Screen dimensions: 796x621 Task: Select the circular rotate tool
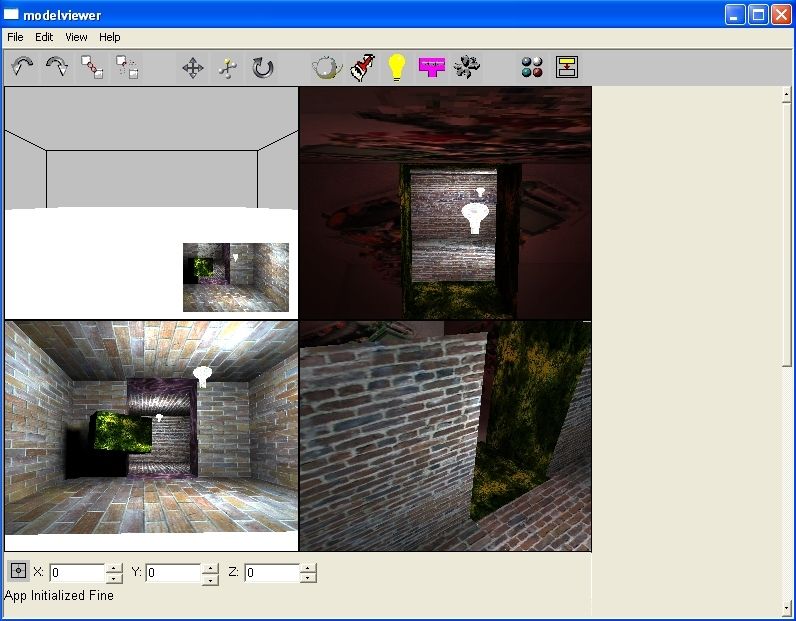(262, 67)
